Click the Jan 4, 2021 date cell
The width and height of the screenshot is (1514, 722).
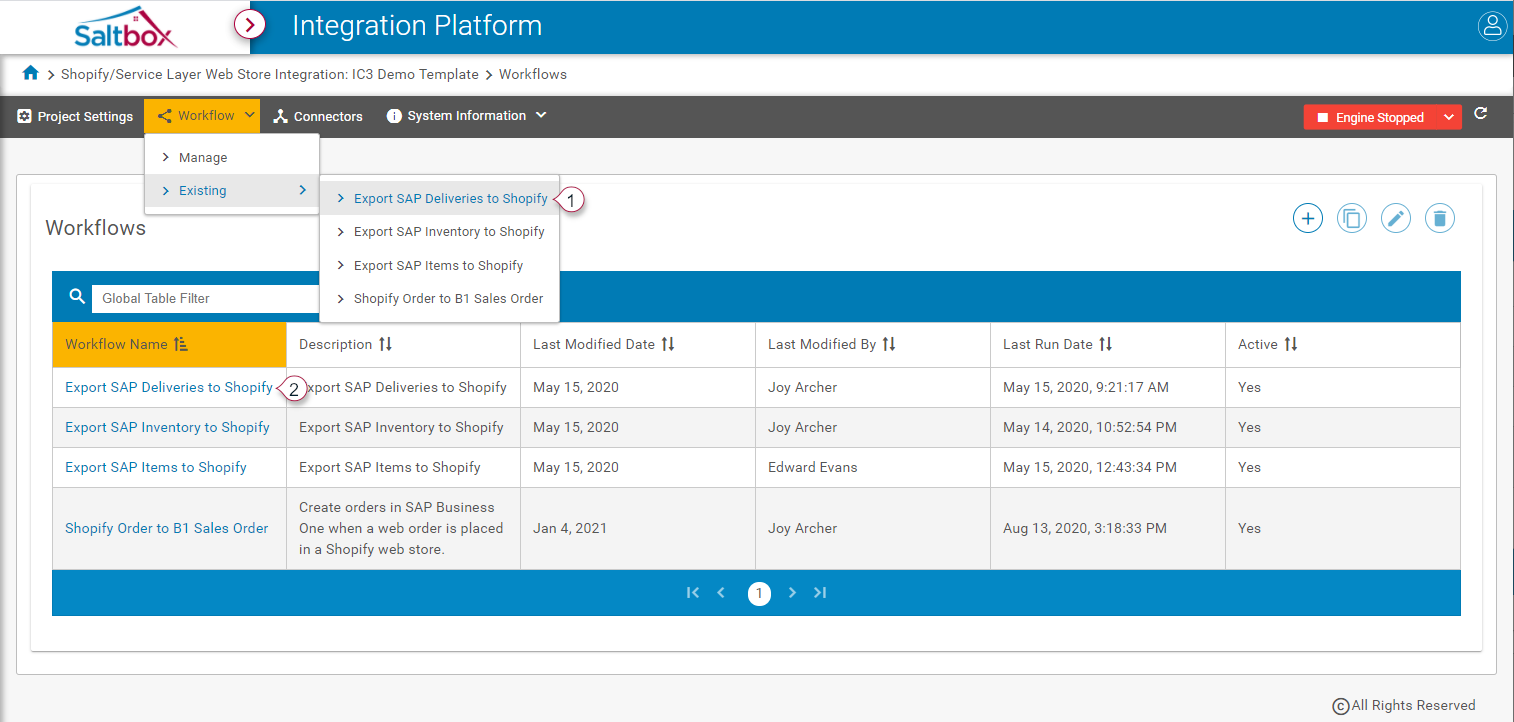point(638,528)
